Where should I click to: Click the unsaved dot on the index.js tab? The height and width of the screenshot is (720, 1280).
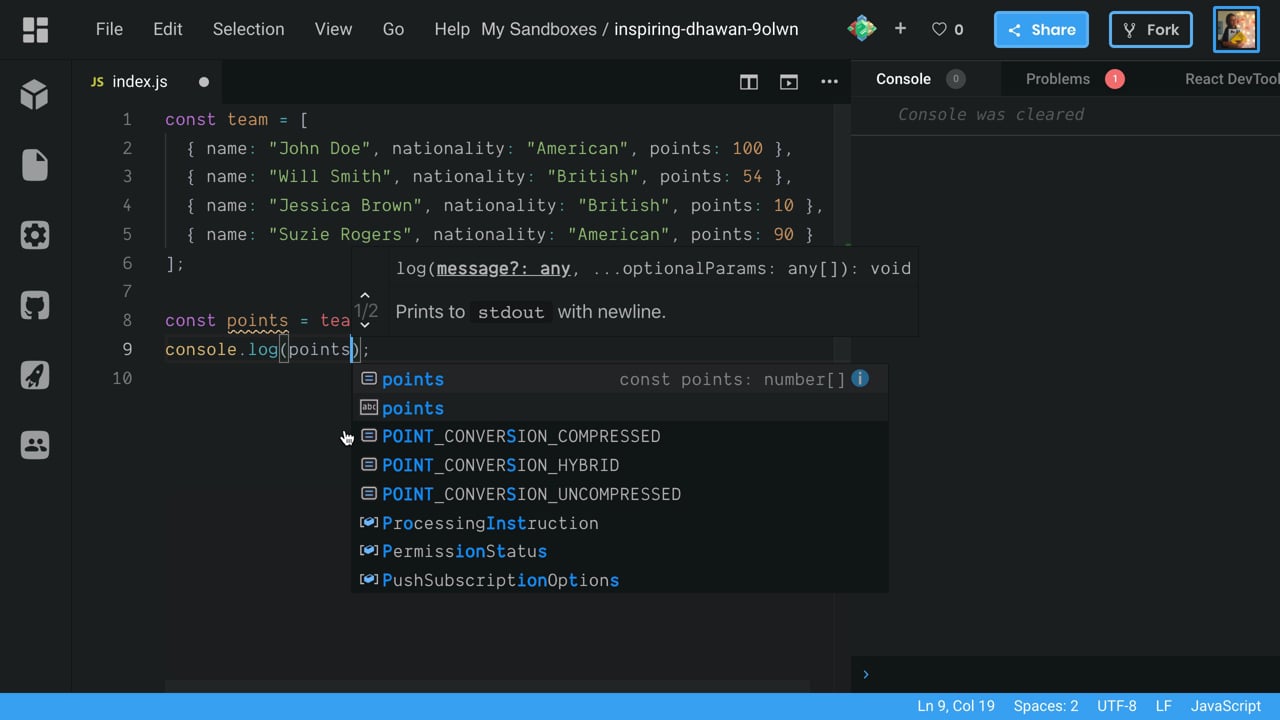(x=204, y=82)
